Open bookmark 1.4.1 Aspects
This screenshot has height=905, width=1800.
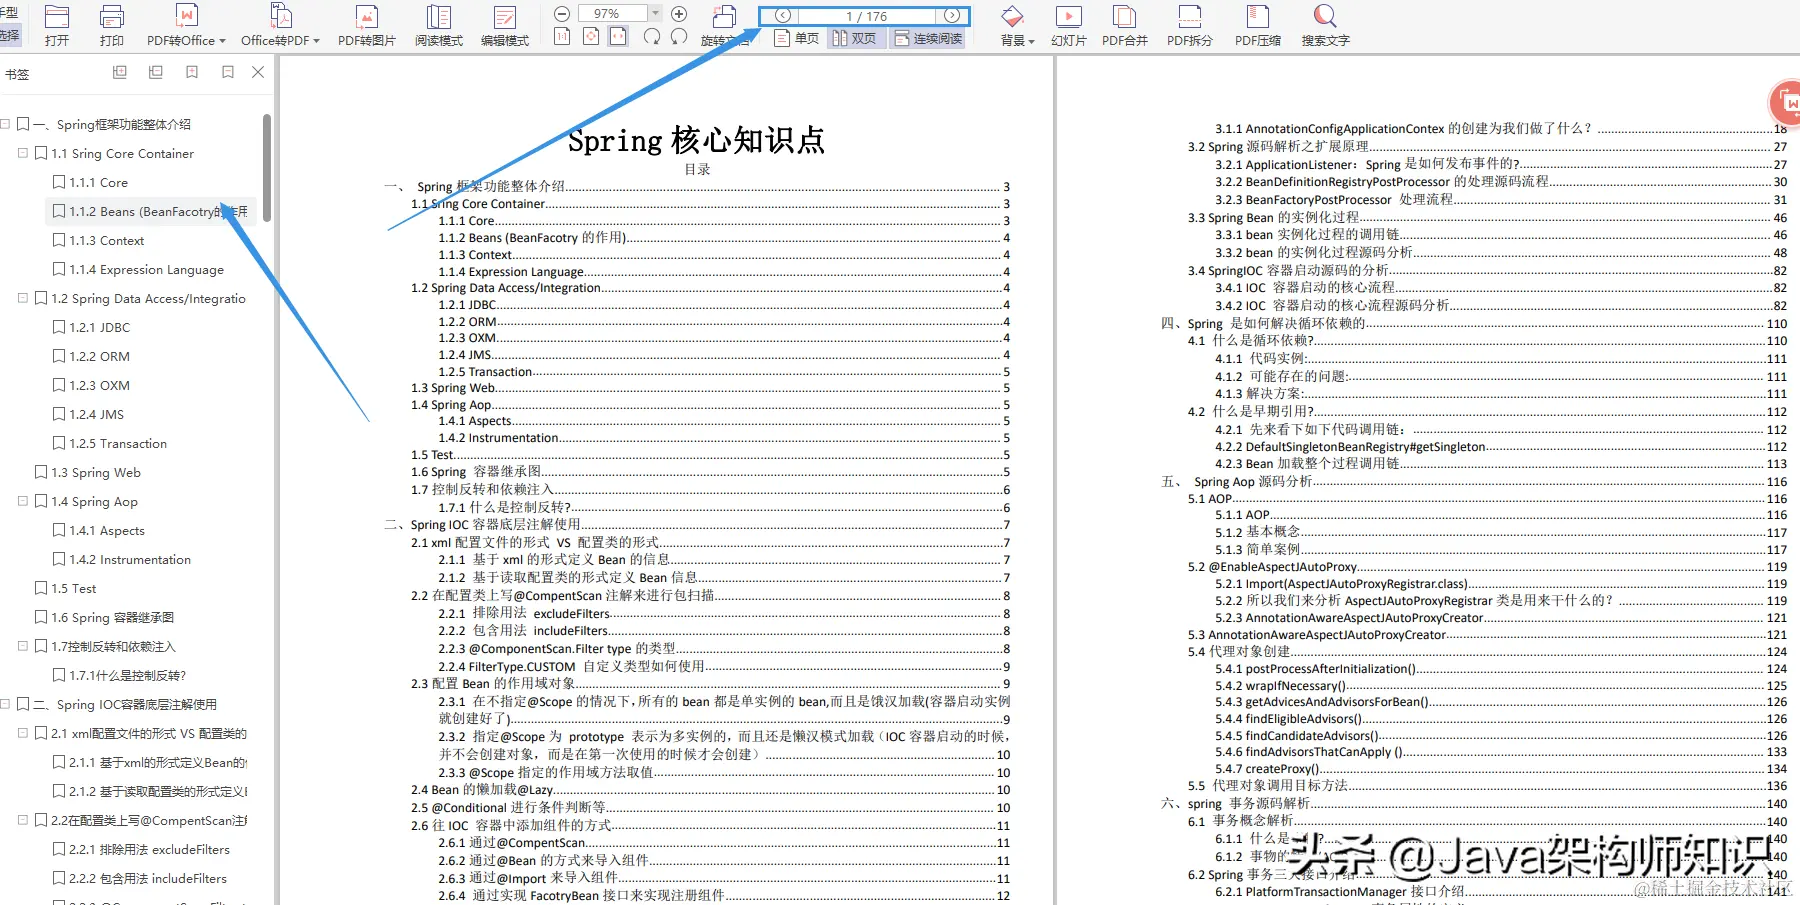coord(107,530)
